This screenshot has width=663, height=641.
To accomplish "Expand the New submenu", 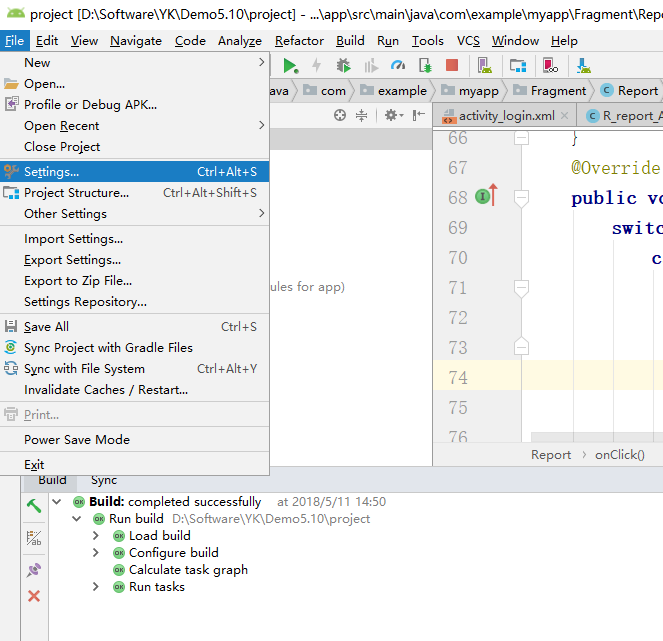I will (x=134, y=63).
